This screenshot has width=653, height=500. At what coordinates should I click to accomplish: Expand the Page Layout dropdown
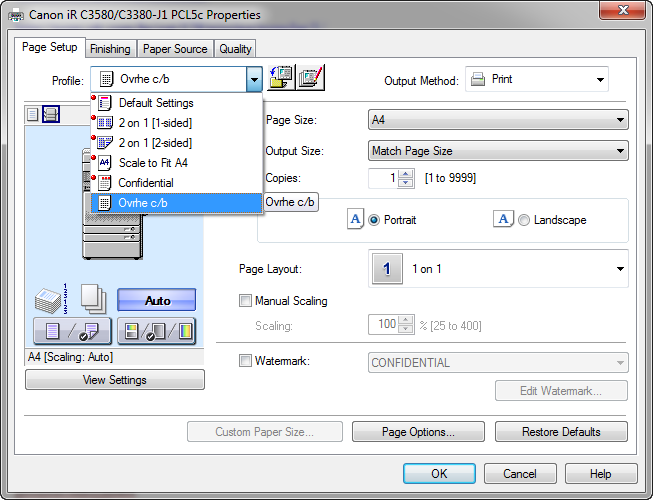click(x=498, y=269)
